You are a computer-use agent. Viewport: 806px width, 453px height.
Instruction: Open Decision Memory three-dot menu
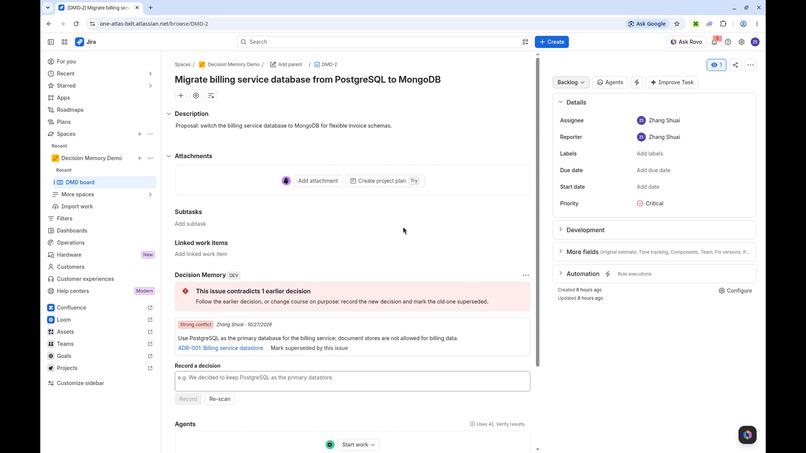coord(525,275)
